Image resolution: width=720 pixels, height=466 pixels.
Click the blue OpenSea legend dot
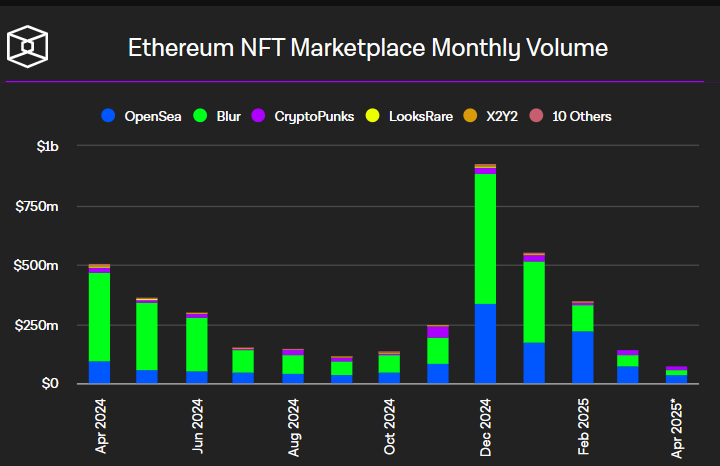tap(108, 116)
